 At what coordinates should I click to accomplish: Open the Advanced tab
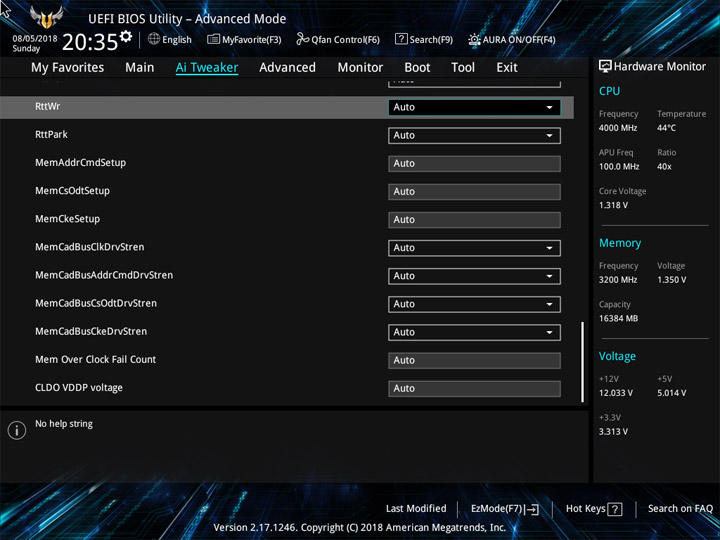point(287,68)
